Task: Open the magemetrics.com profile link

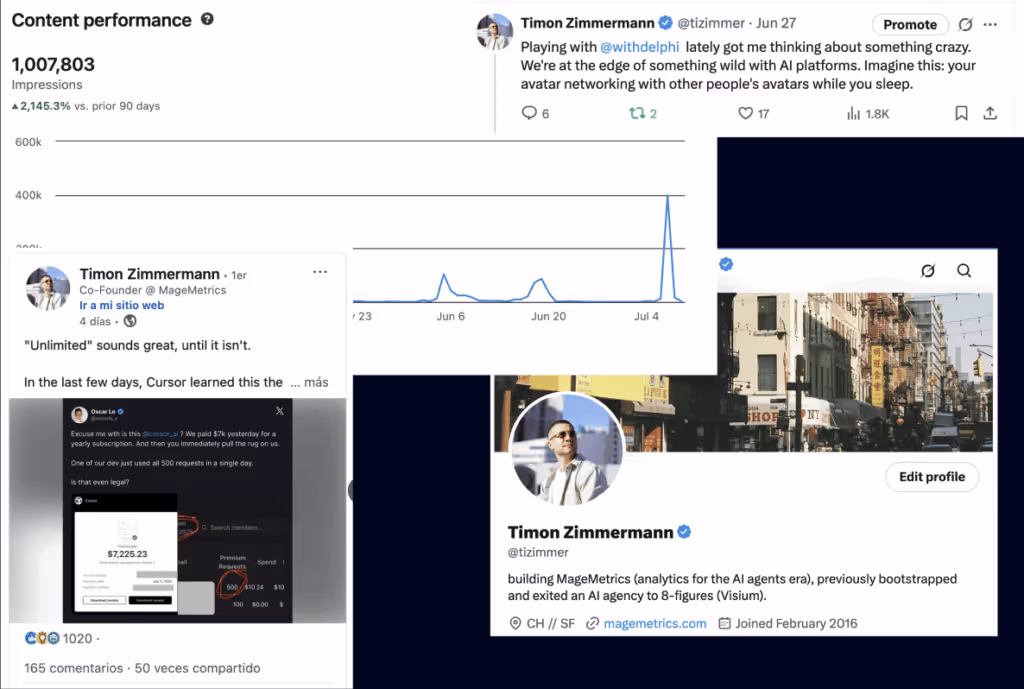Action: (x=654, y=623)
